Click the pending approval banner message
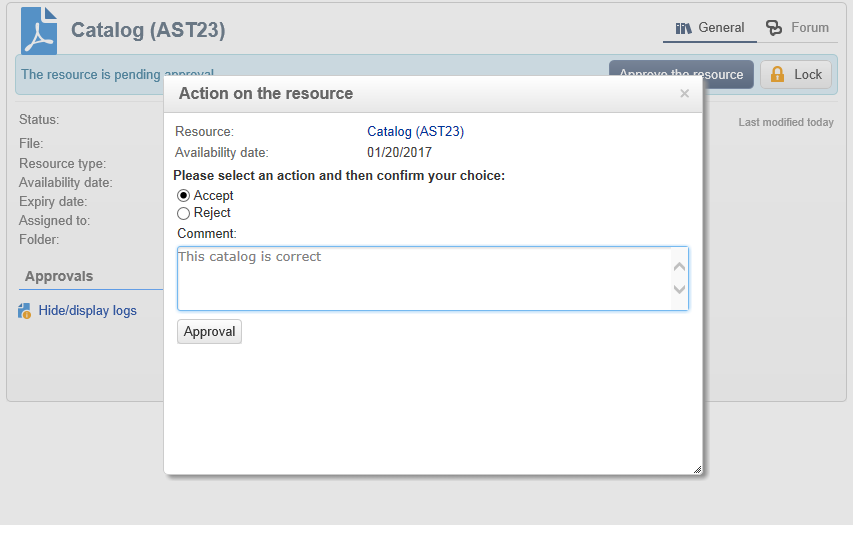Screen dimensions: 867x550 (x=90, y=74)
